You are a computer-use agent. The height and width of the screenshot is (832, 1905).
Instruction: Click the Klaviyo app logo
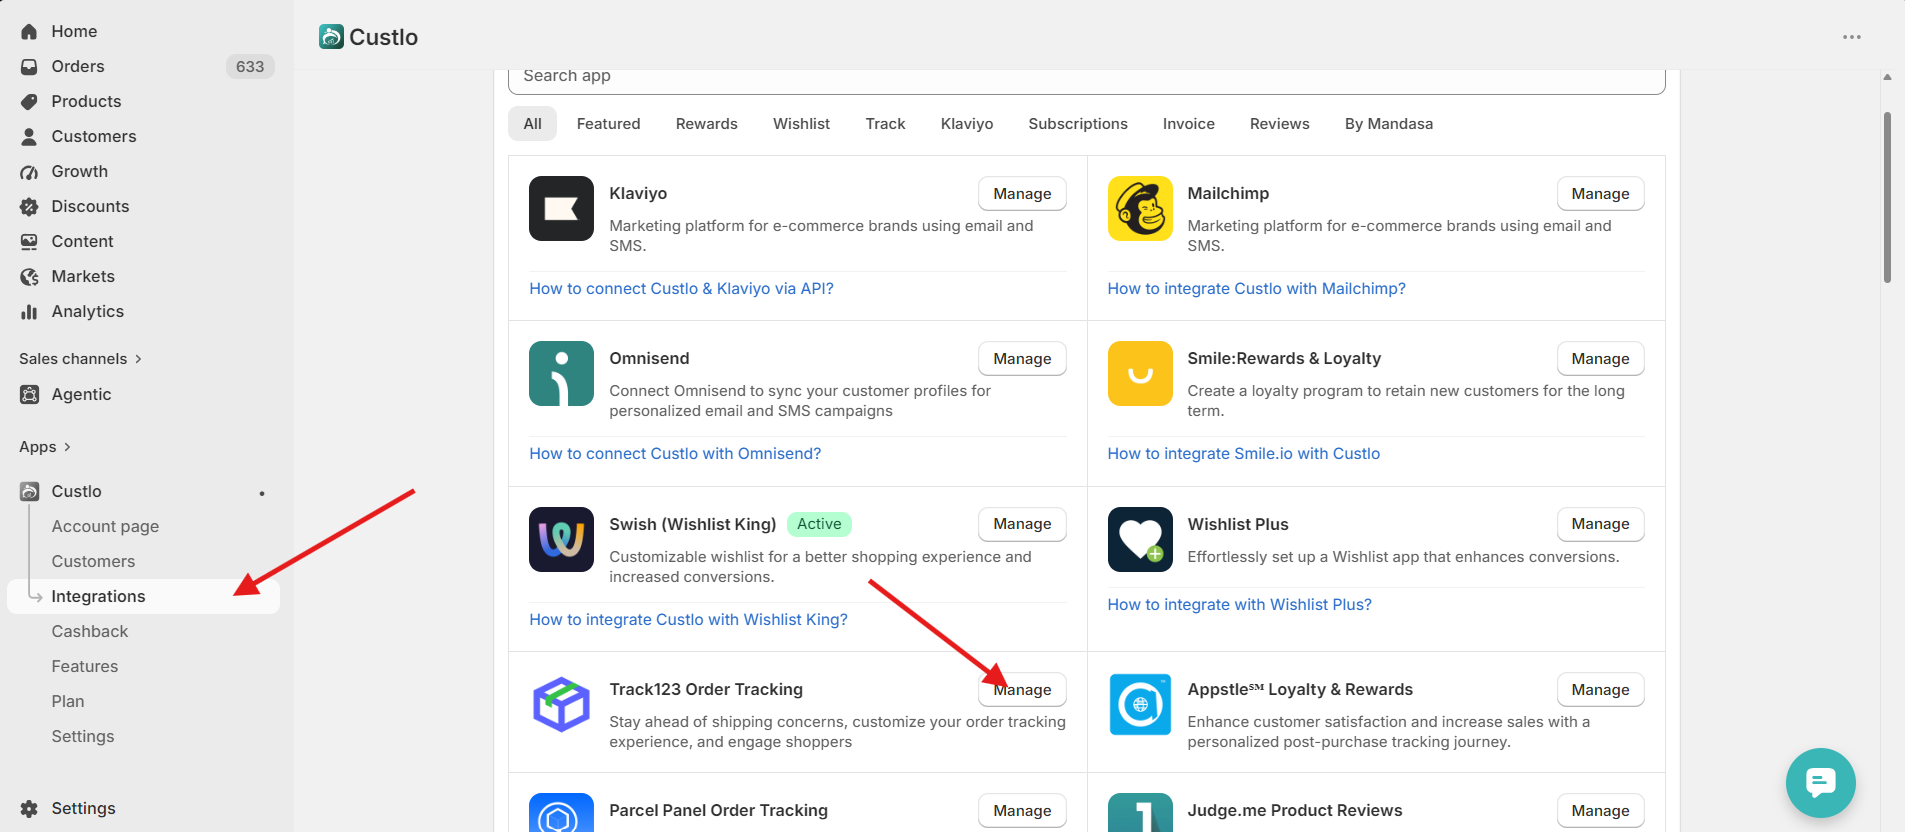tap(561, 209)
